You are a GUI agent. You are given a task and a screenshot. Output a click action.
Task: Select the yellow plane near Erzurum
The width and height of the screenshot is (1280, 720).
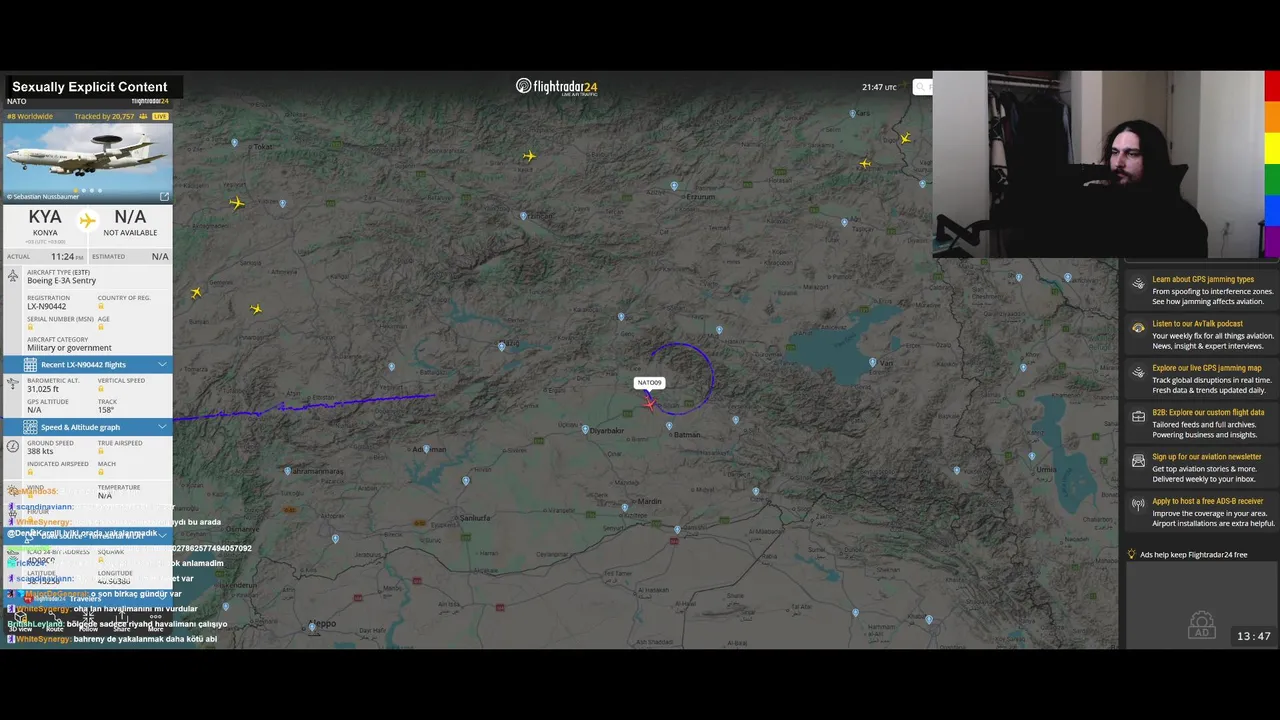tap(529, 155)
